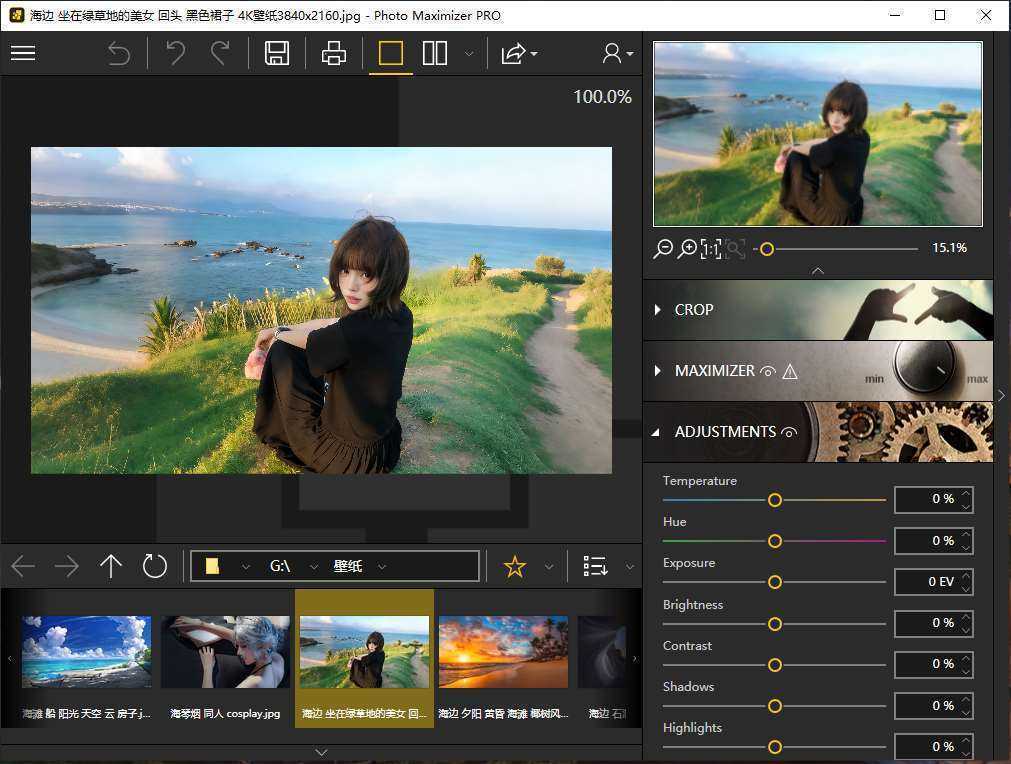Click the Zoom out magnifier icon

(662, 248)
